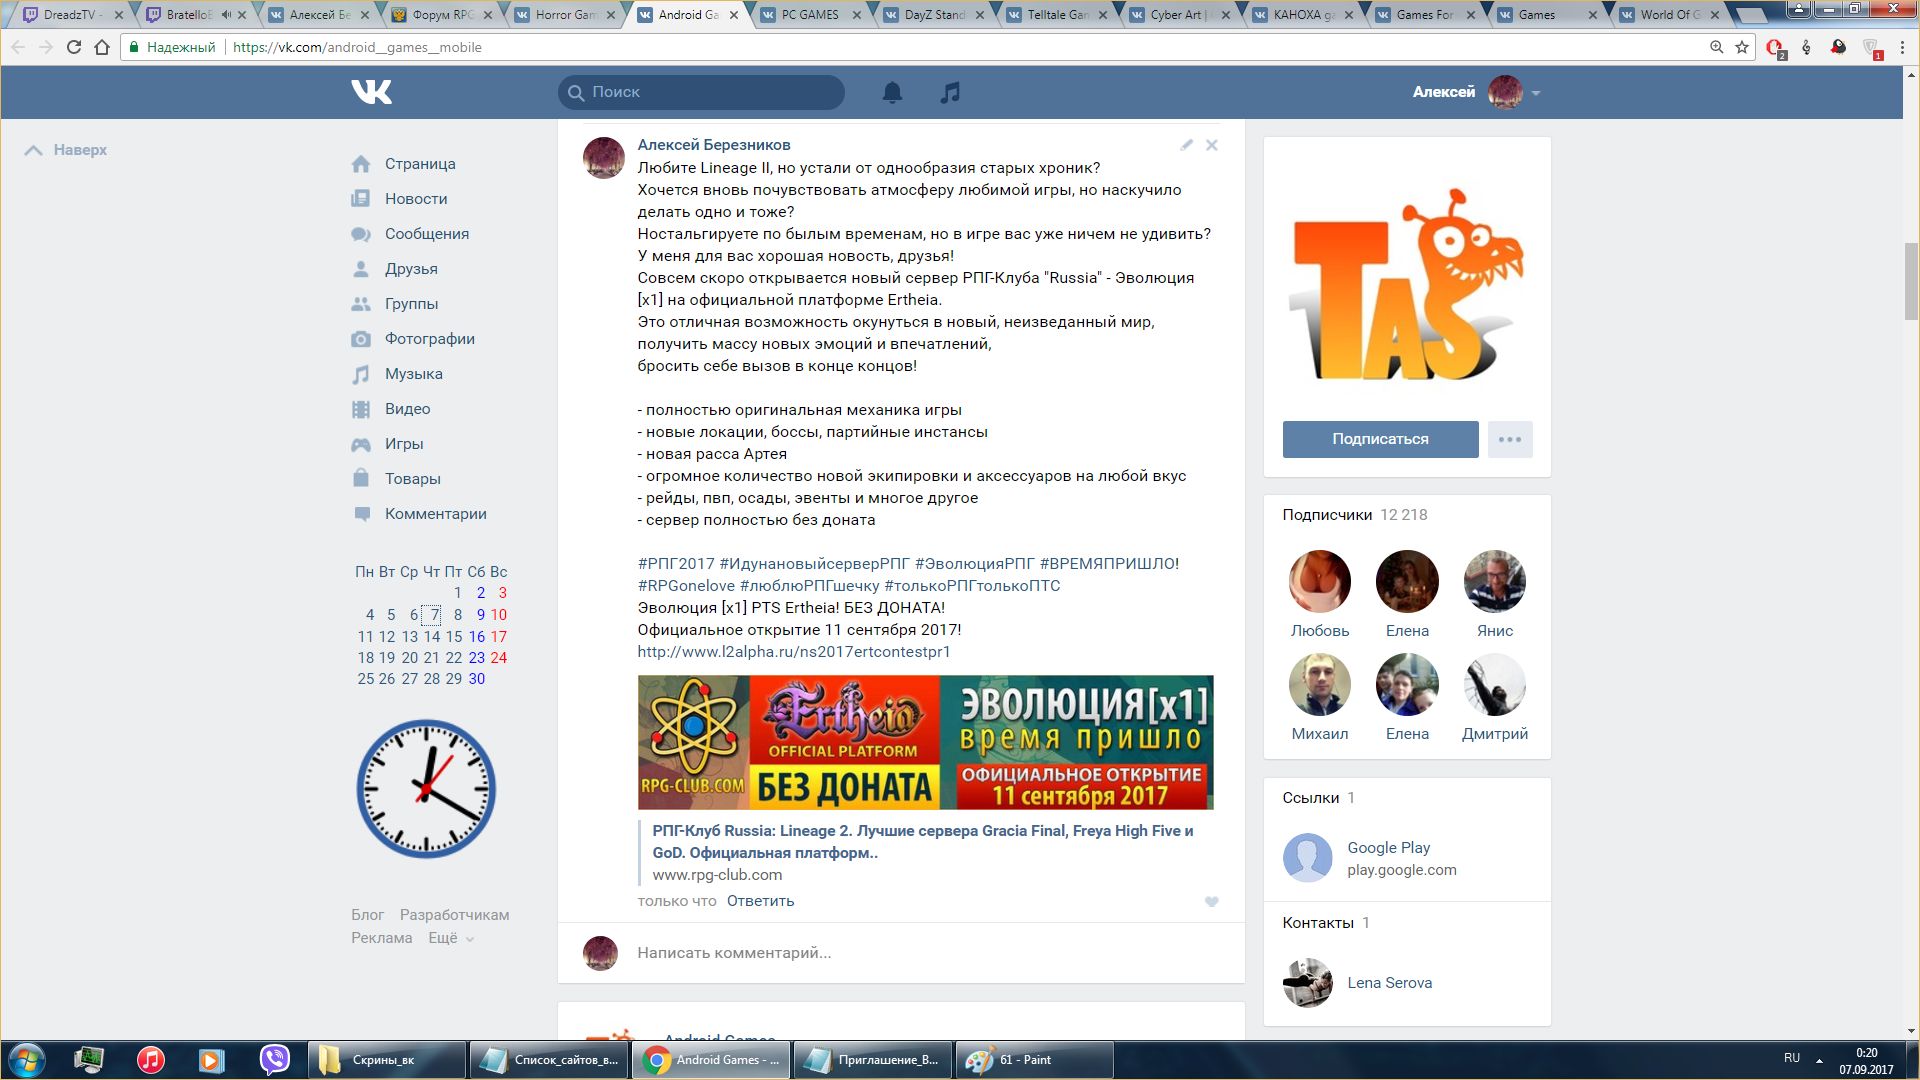Screen dimensions: 1920x1080
Task: Open subscriber Дмитрий avatar
Action: (1494, 684)
